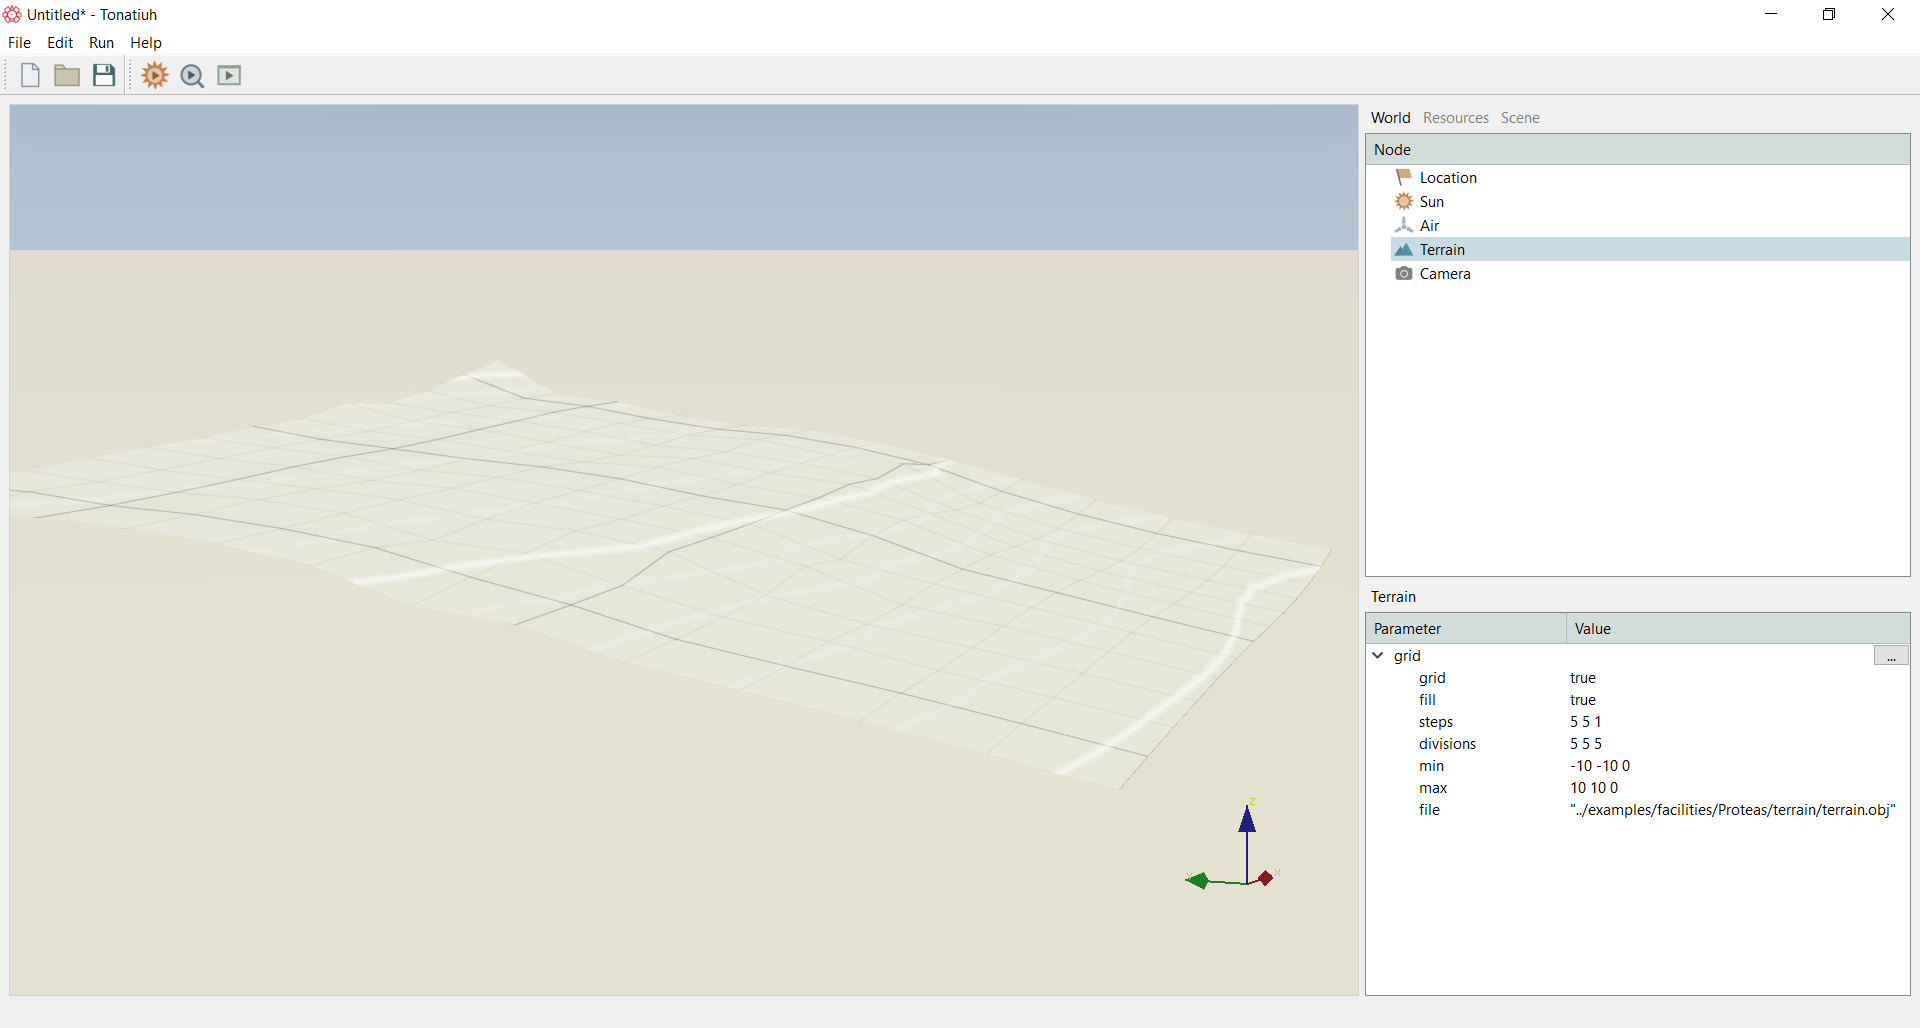Click the fill value true
This screenshot has height=1028, width=1922.
(x=1583, y=700)
